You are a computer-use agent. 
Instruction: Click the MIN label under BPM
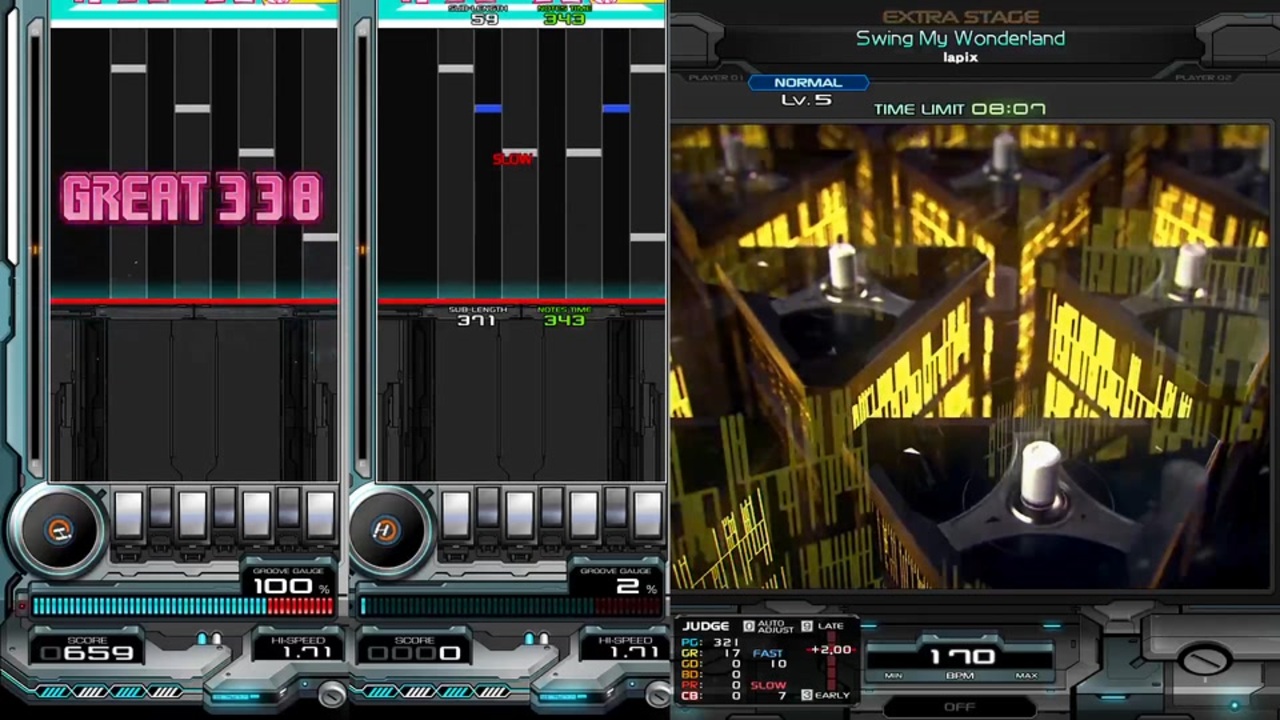[893, 676]
